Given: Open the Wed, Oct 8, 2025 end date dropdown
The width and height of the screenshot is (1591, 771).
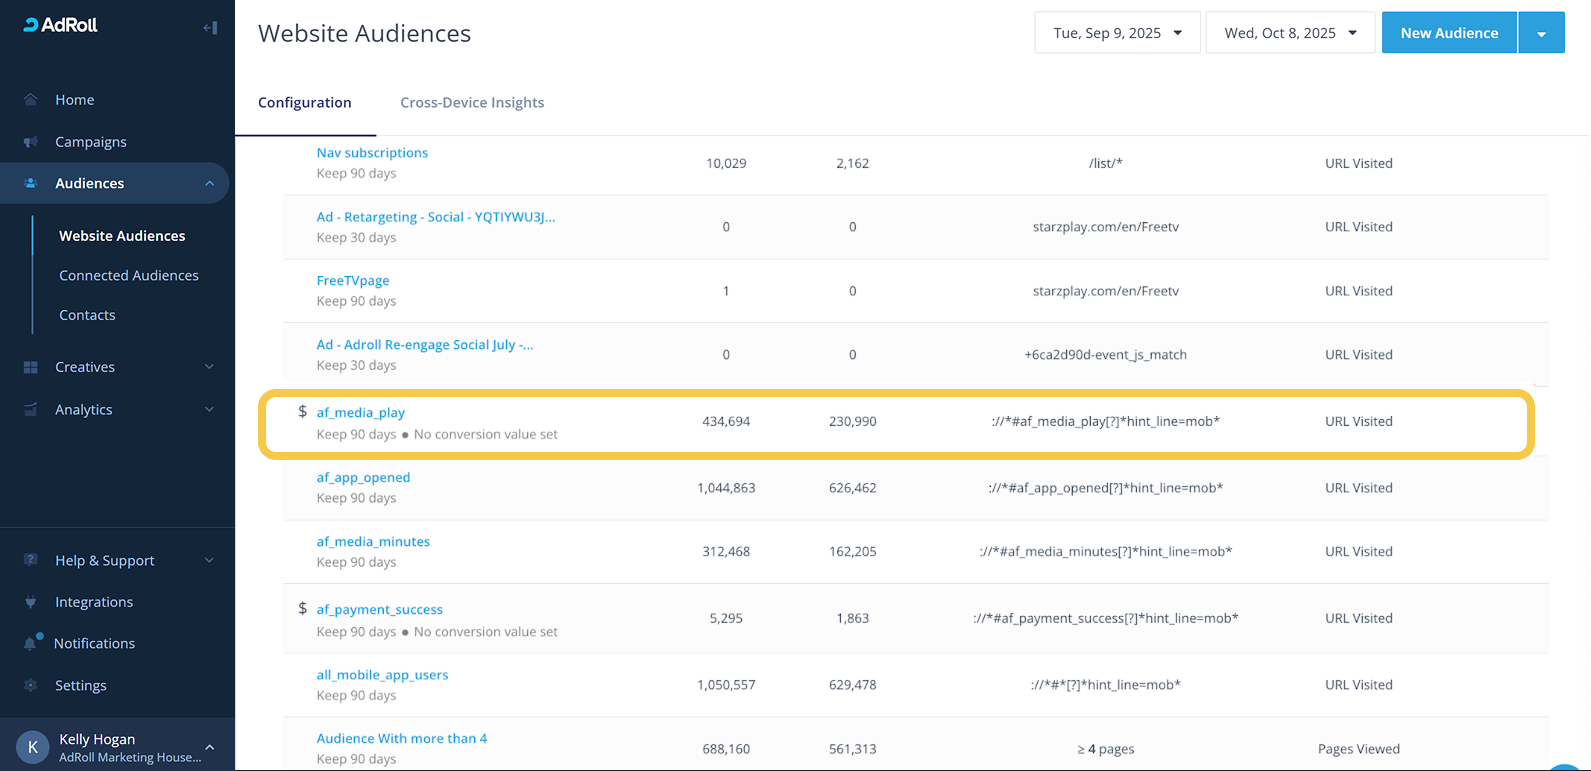Looking at the screenshot, I should [x=1290, y=33].
